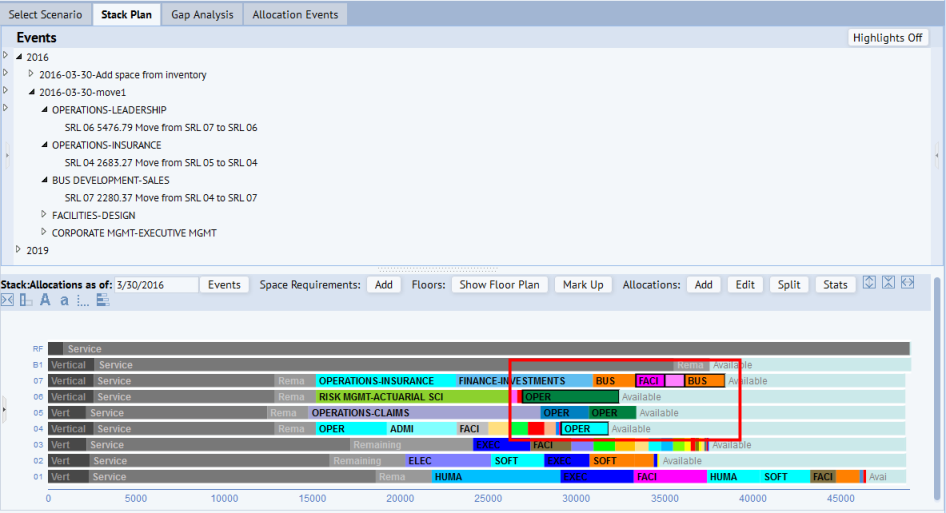The width and height of the screenshot is (946, 513).
Task: Click the dotted axis display icon
Action: tap(83, 301)
